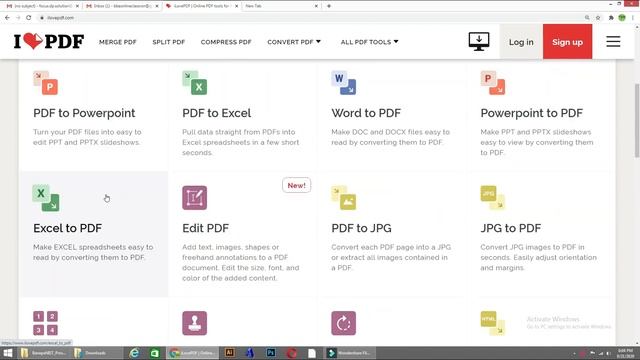The height and width of the screenshot is (360, 640).
Task: Open the JPG to PDF title link
Action: [x=511, y=228]
